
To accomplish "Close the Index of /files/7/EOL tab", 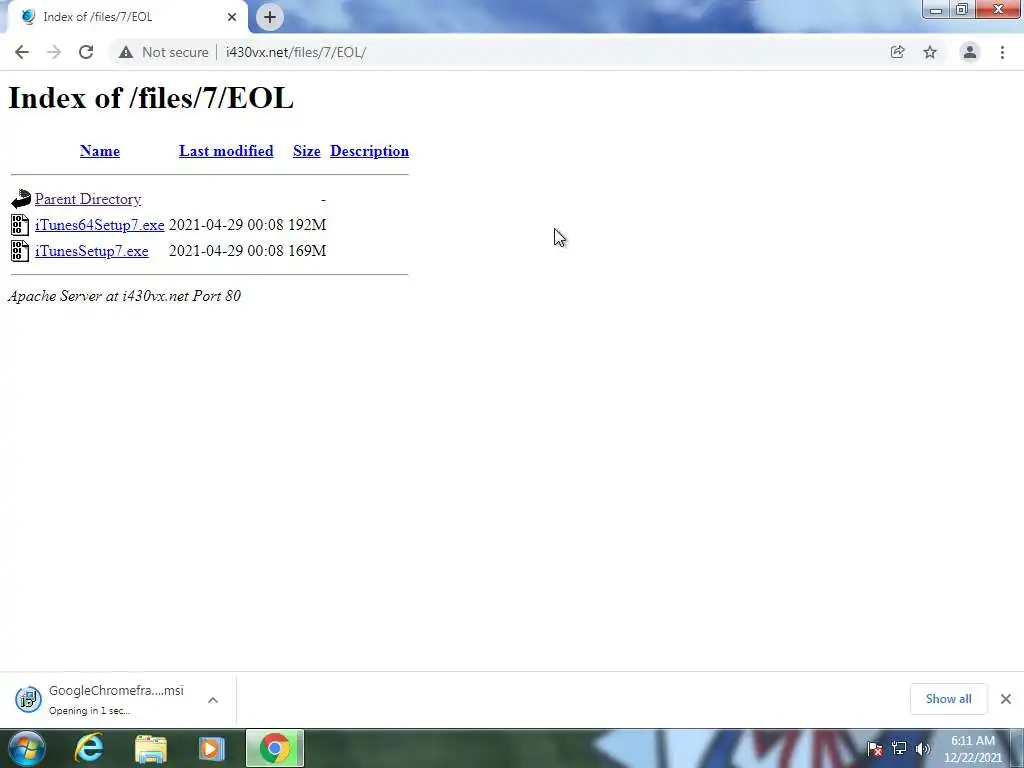I will tap(232, 17).
